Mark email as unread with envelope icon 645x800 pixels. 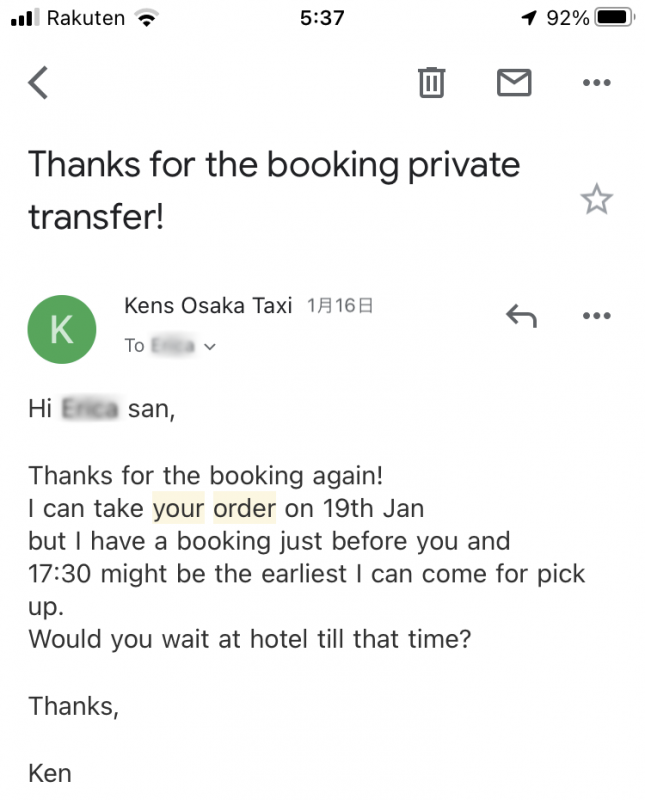point(514,83)
